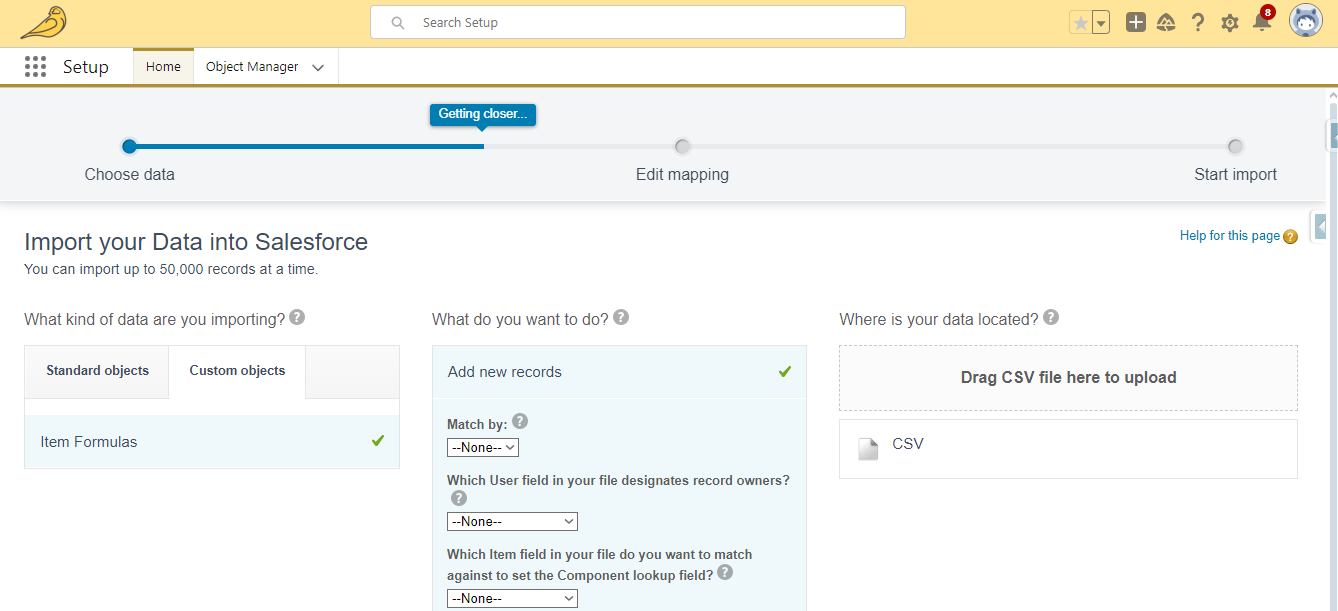Switch to the Custom objects tab
This screenshot has width=1338, height=611.
237,371
